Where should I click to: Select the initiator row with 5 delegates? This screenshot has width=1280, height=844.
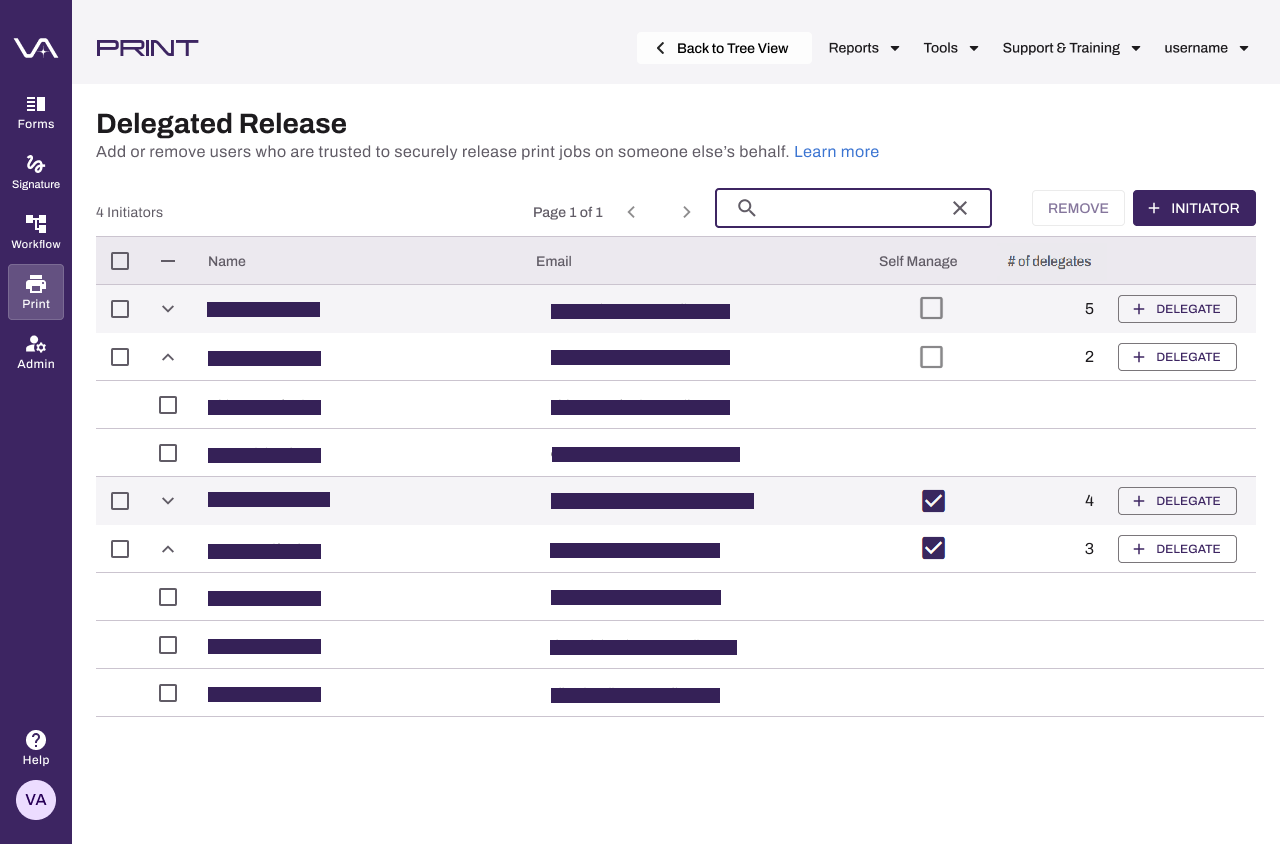point(120,309)
